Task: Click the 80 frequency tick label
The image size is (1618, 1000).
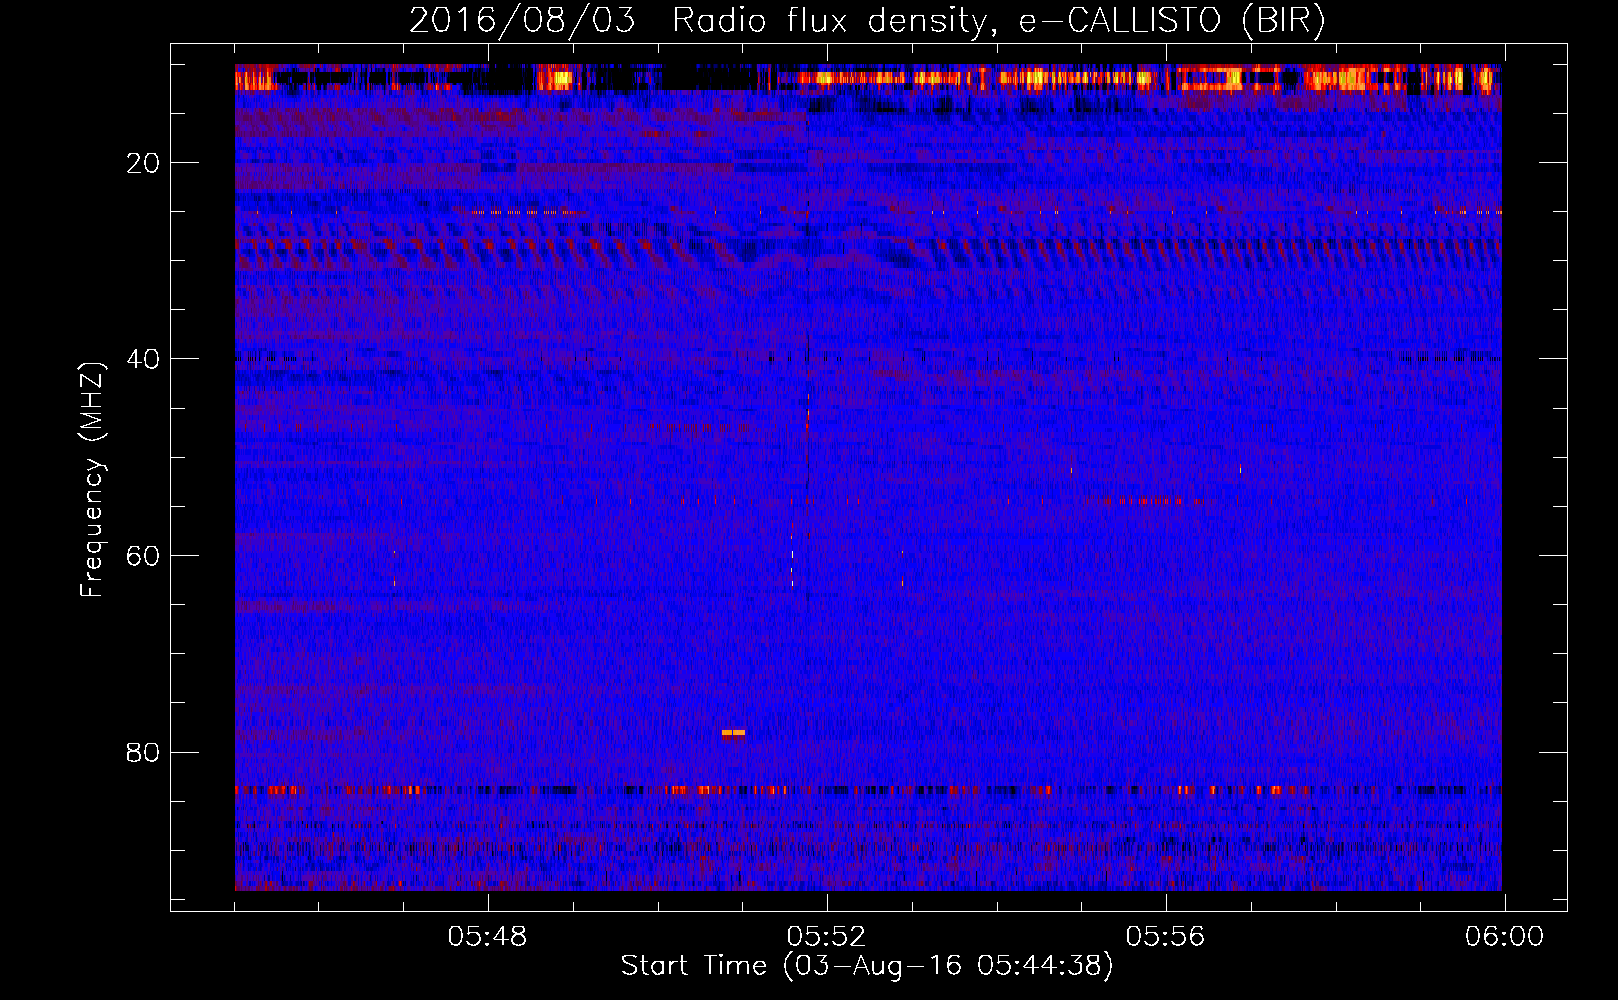Action: pyautogui.click(x=143, y=752)
